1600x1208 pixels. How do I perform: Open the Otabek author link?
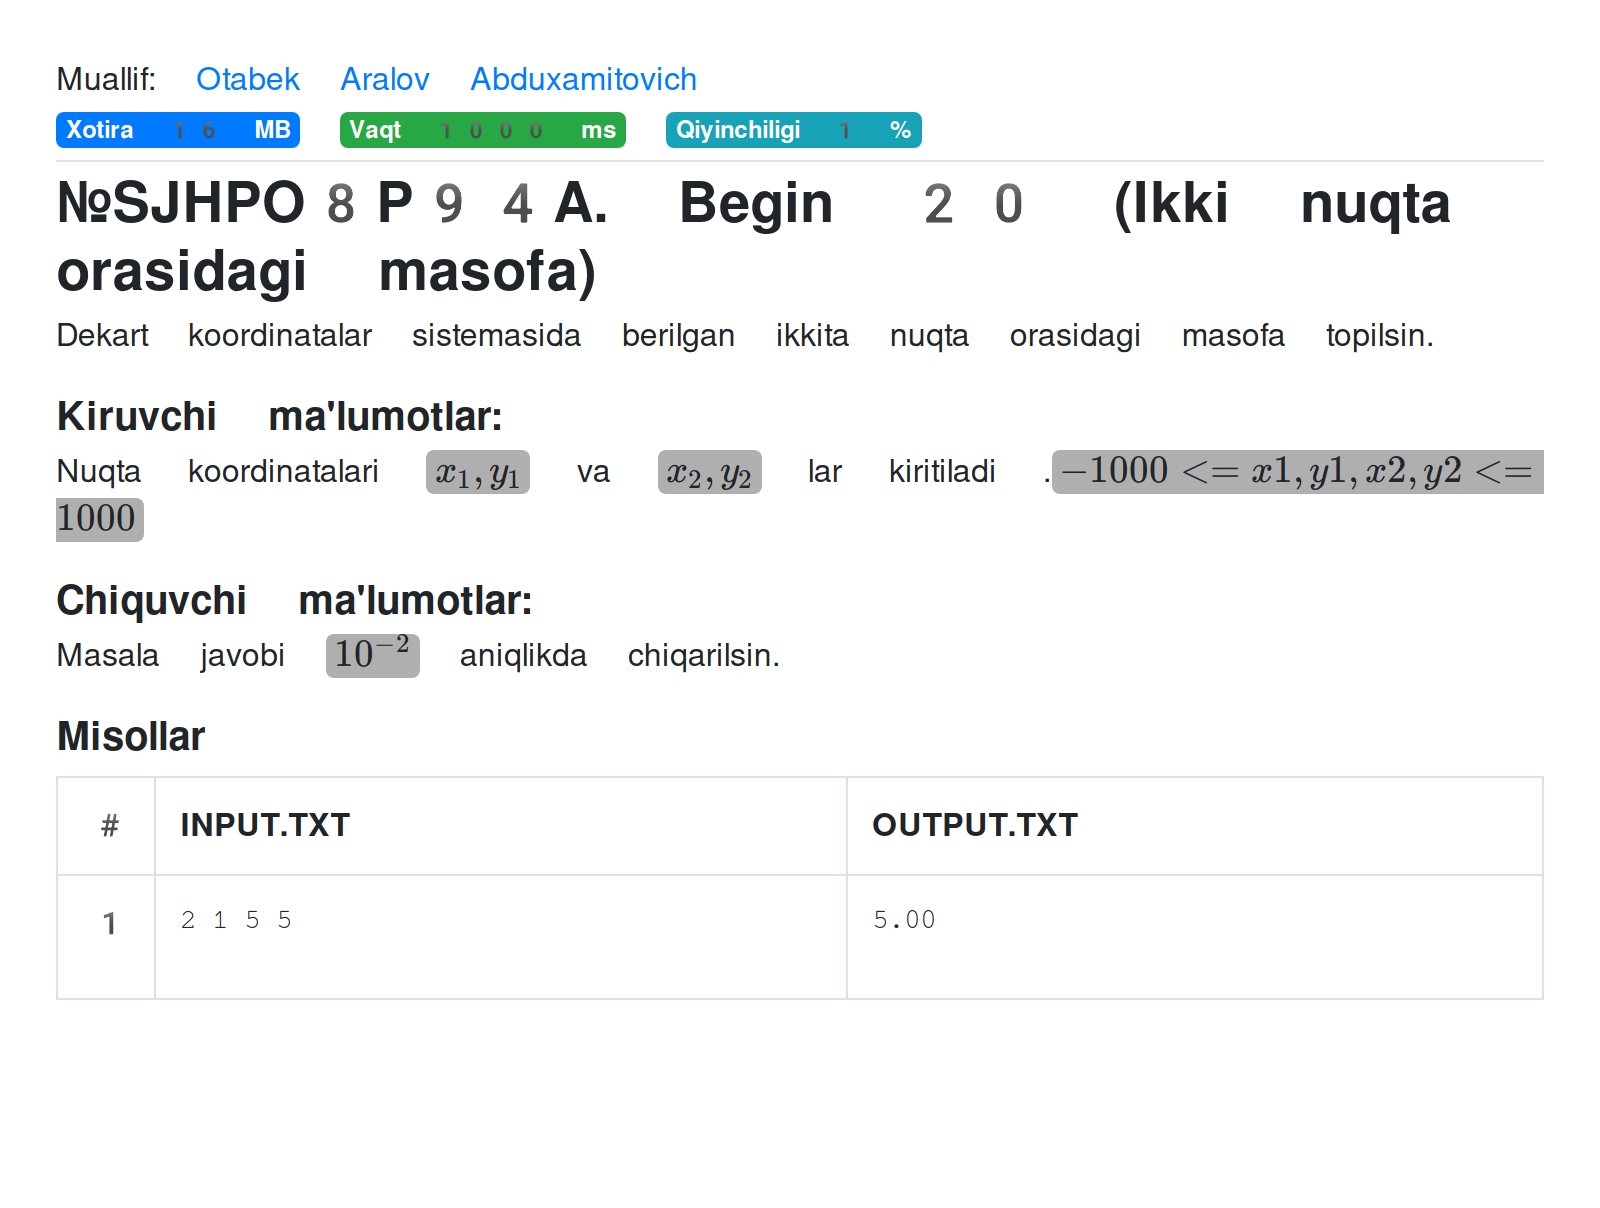(248, 79)
